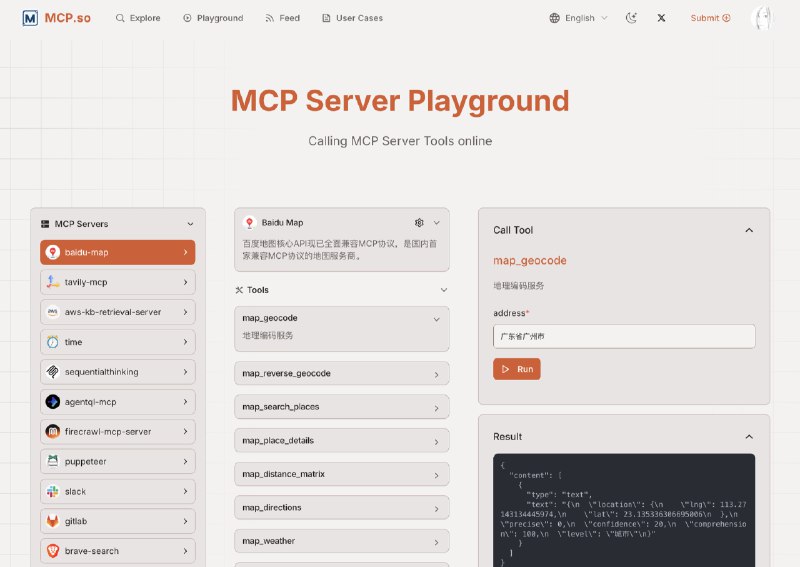This screenshot has width=800, height=567.
Task: Collapse the Tools section chevron
Action: tap(444, 290)
